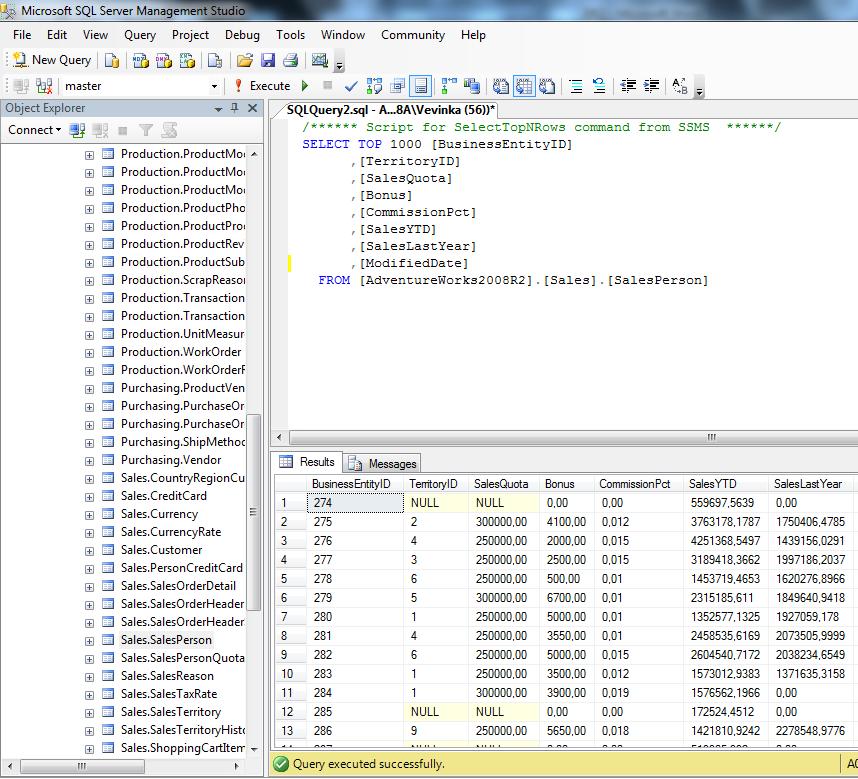Select row 5 header in results grid
Image resolution: width=858 pixels, height=779 pixels.
point(291,579)
